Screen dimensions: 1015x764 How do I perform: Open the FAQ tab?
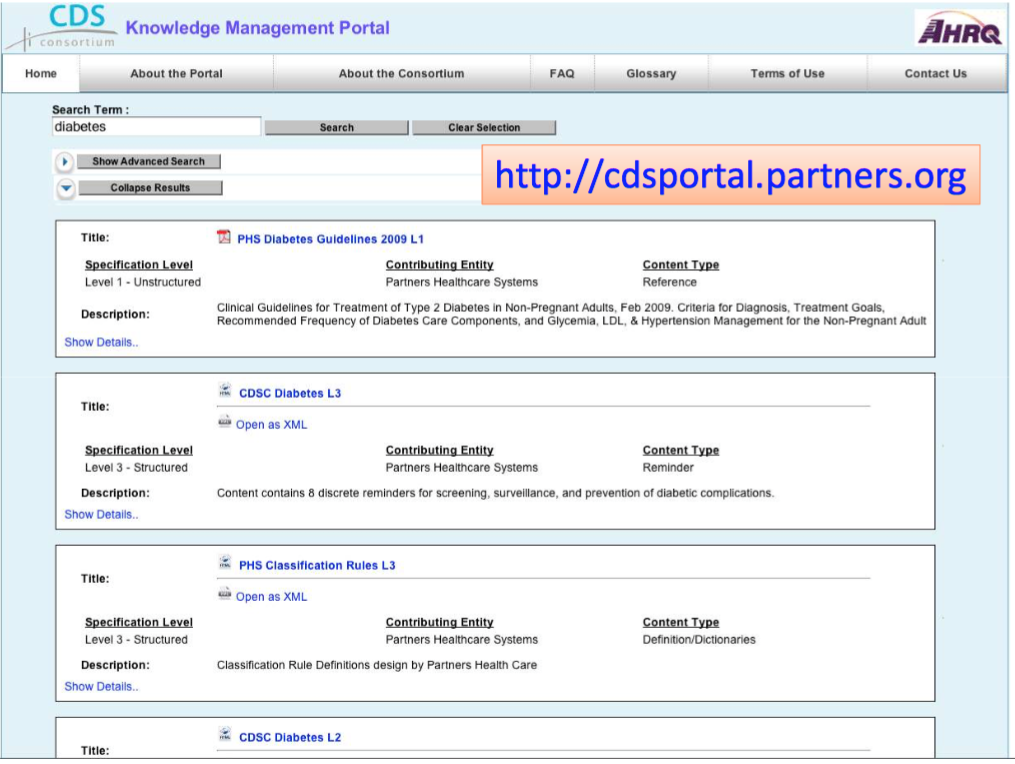click(562, 74)
